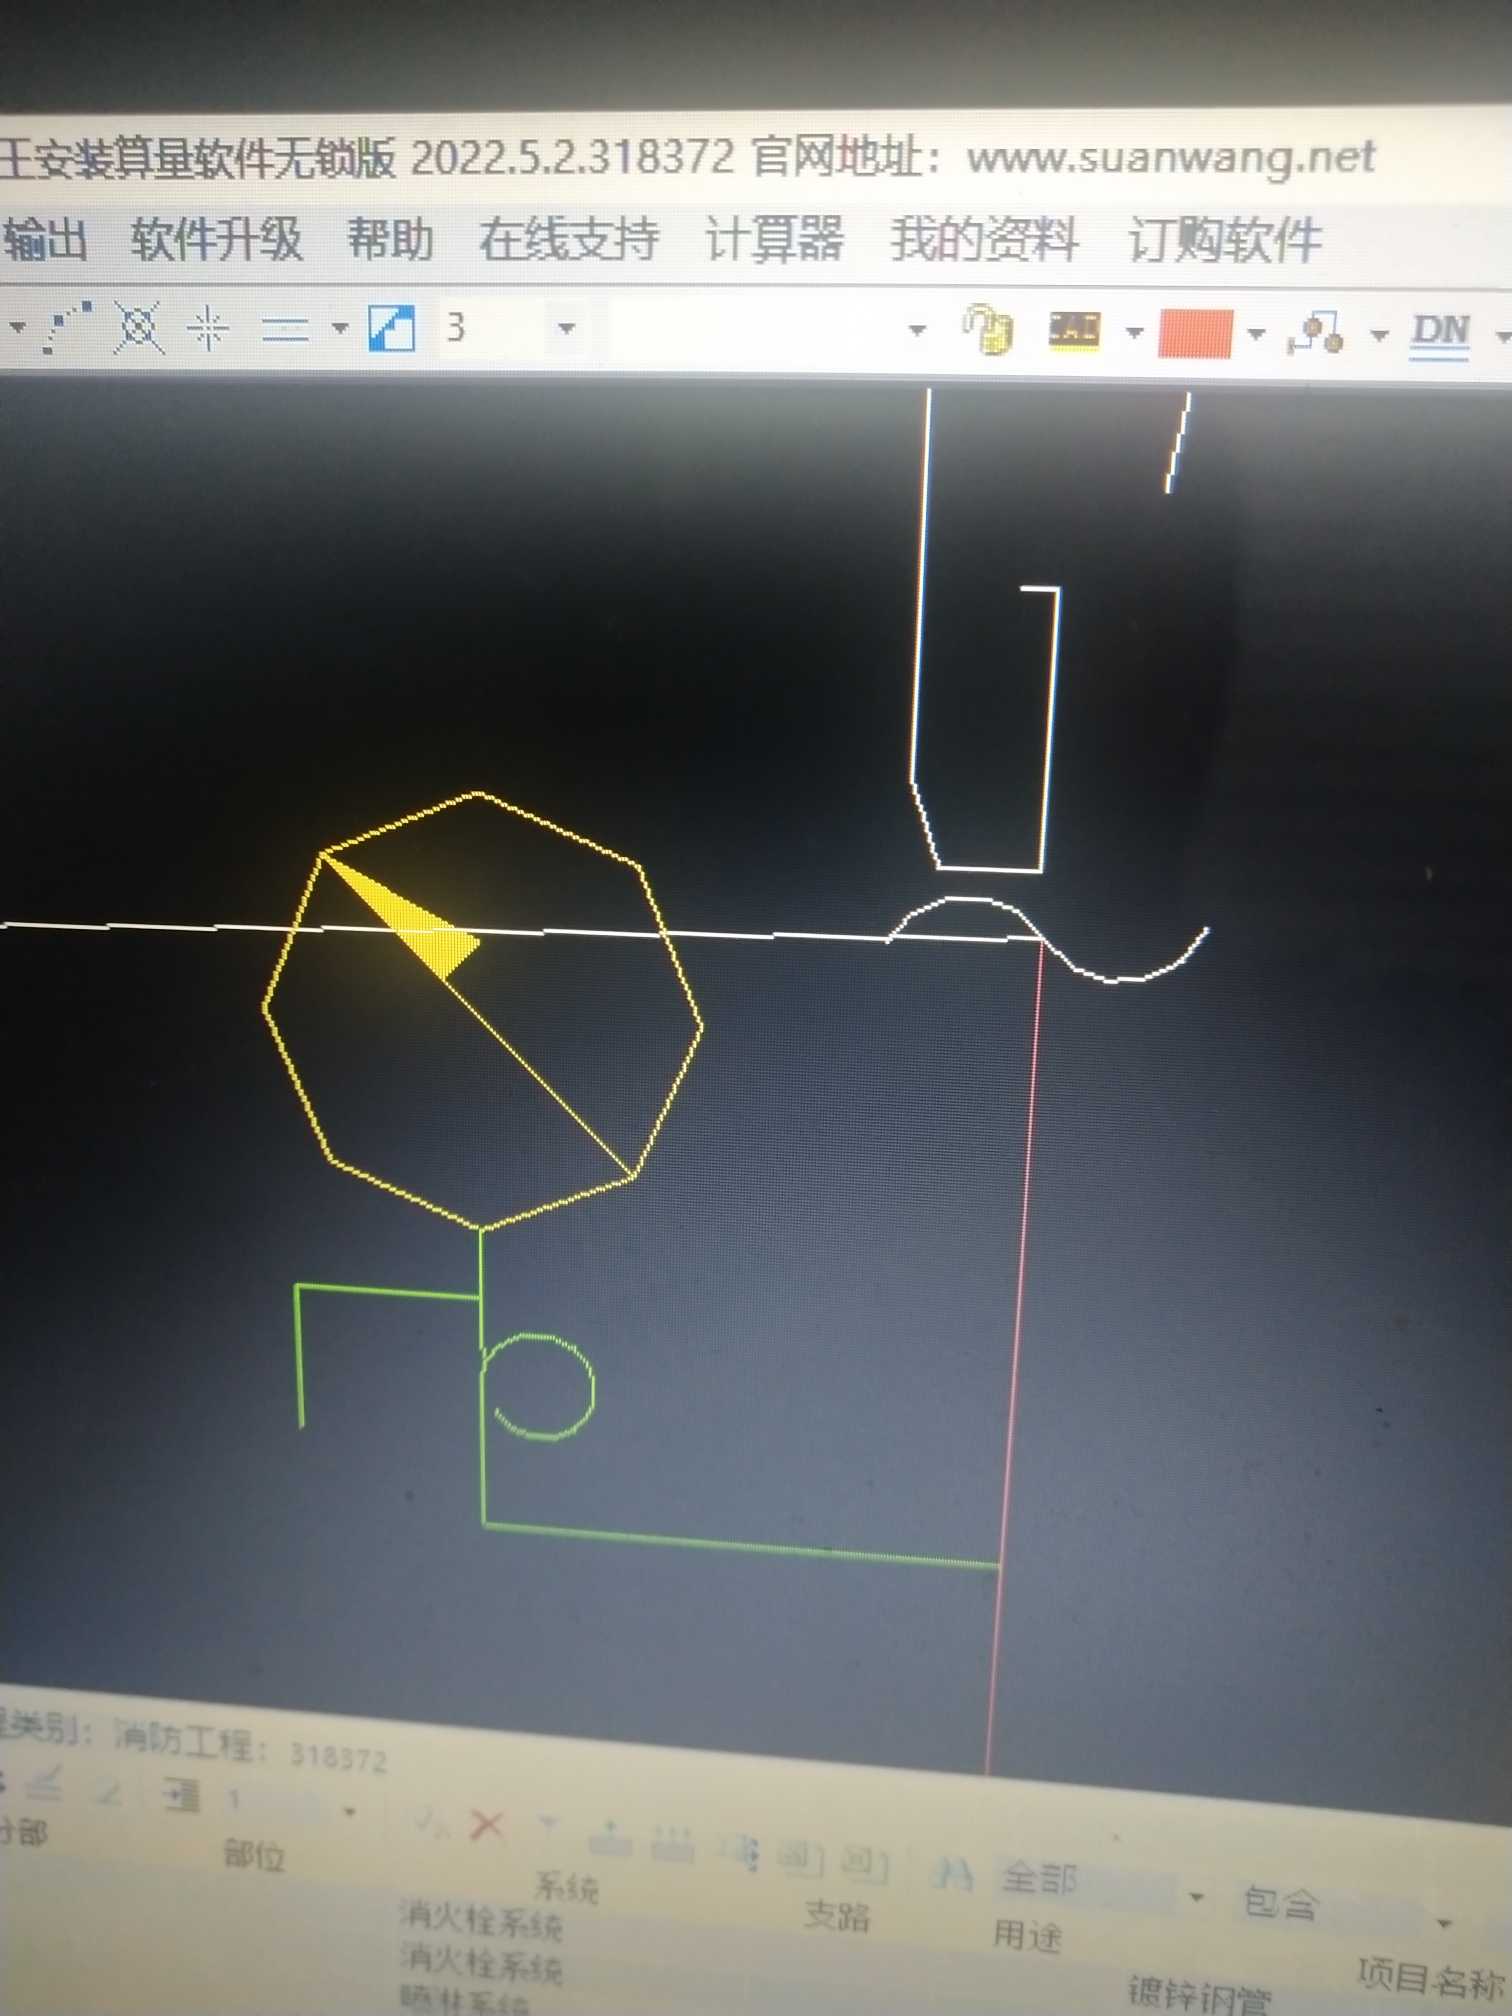Screen dimensions: 1512x2016
Task: Open the 输出 menu
Action: tap(45, 240)
